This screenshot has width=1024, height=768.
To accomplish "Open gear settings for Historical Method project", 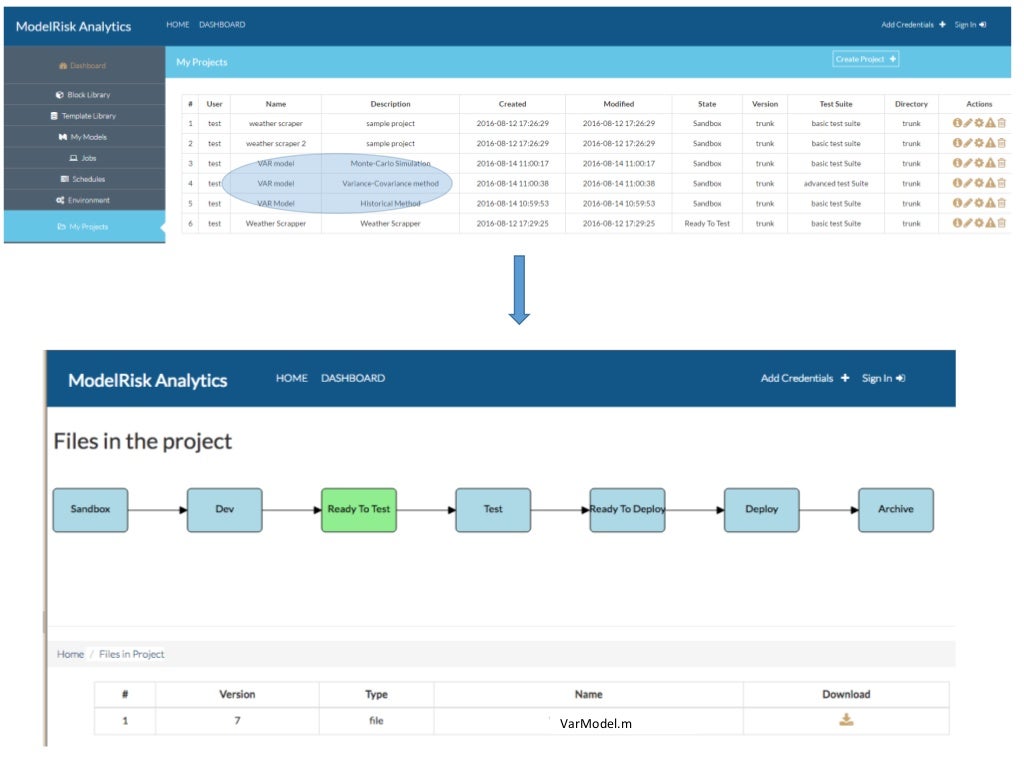I will (x=979, y=203).
